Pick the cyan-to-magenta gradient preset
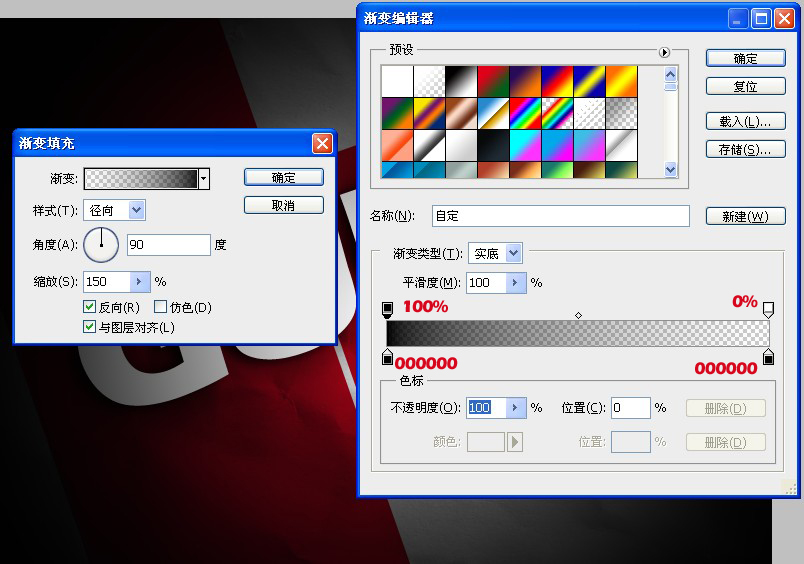 [x=525, y=145]
